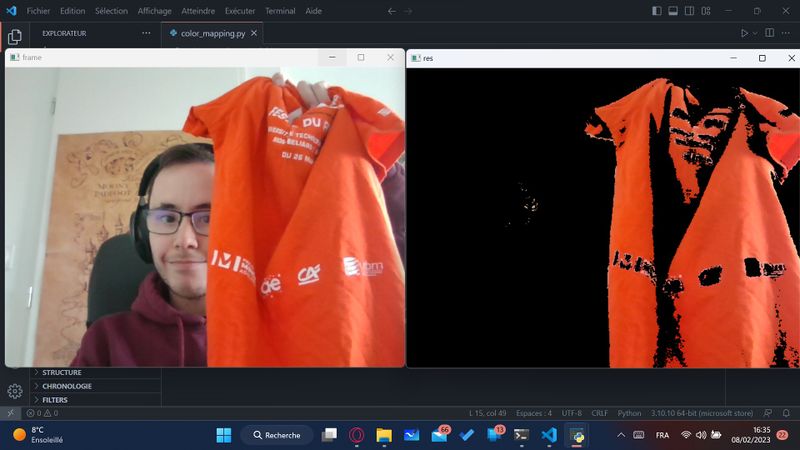Image resolution: width=800 pixels, height=450 pixels.
Task: Toggle the primary sidebar layout button
Action: pyautogui.click(x=657, y=11)
